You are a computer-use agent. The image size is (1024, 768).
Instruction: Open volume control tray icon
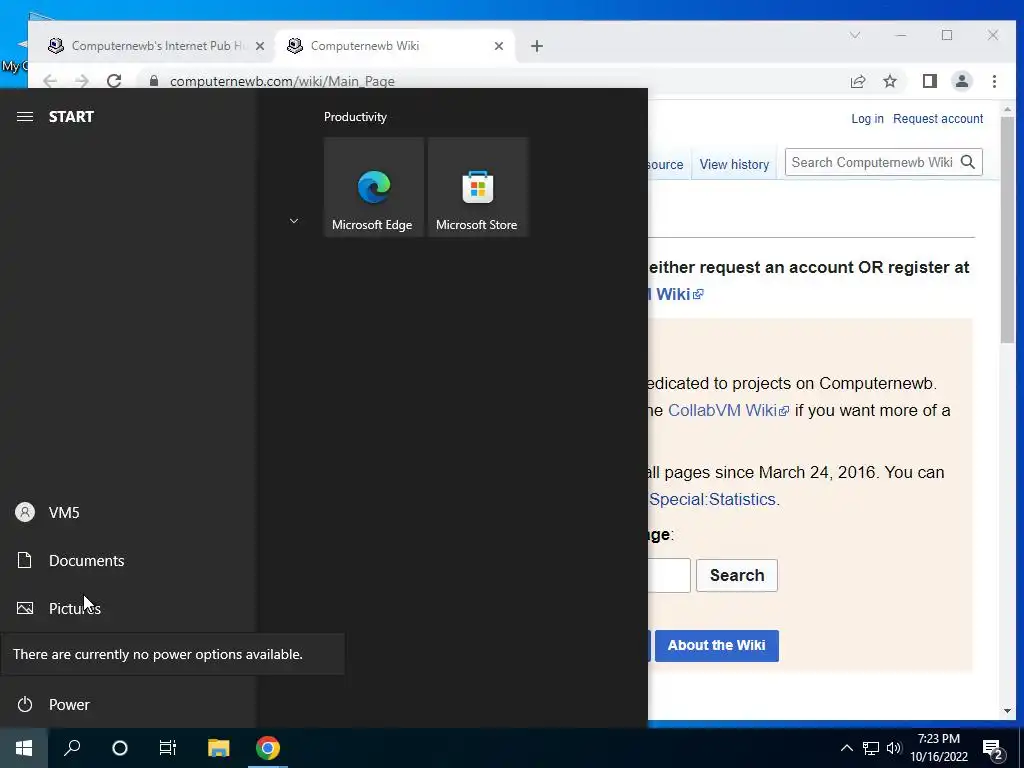pyautogui.click(x=894, y=748)
